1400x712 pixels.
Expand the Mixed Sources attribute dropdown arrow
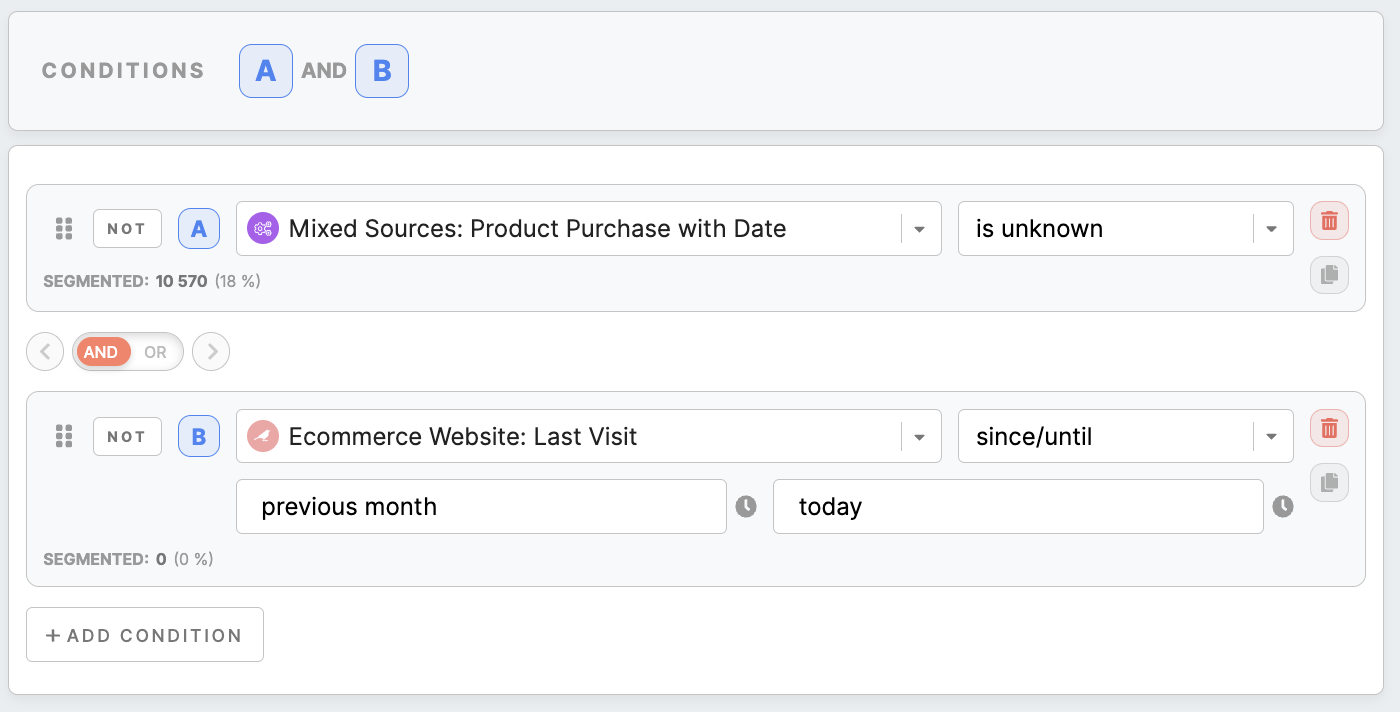(919, 229)
